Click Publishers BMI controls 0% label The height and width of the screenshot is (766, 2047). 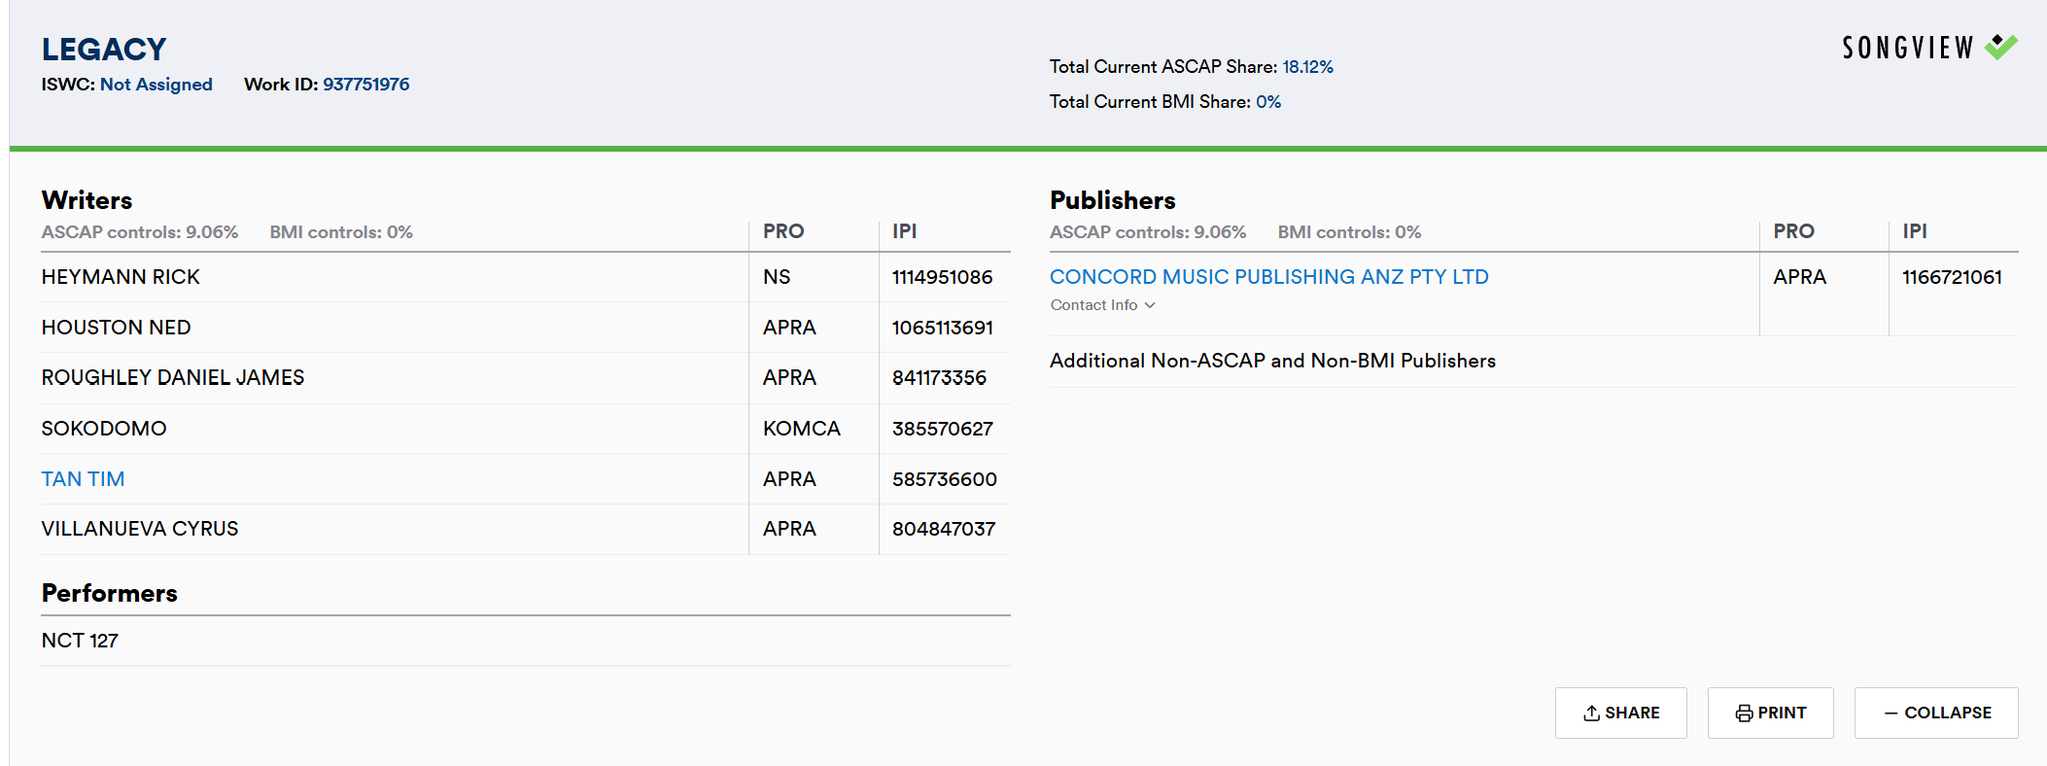point(1349,232)
